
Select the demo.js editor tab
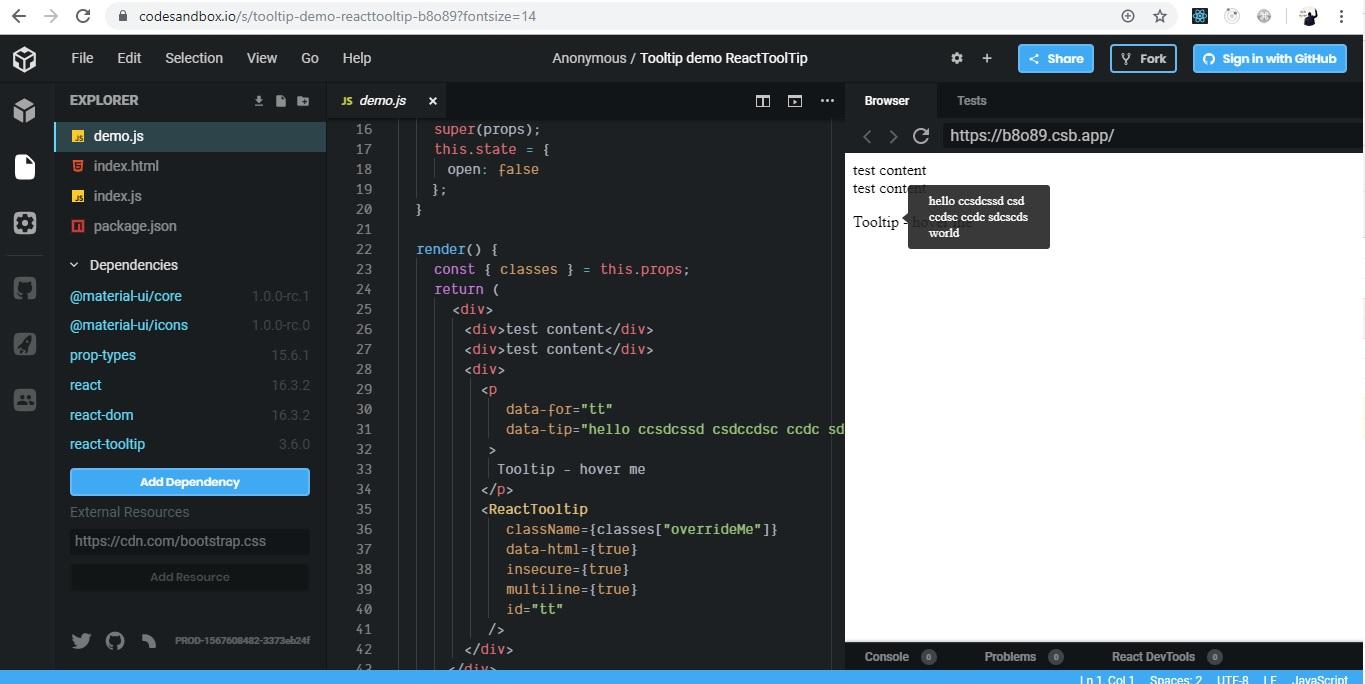coord(383,101)
